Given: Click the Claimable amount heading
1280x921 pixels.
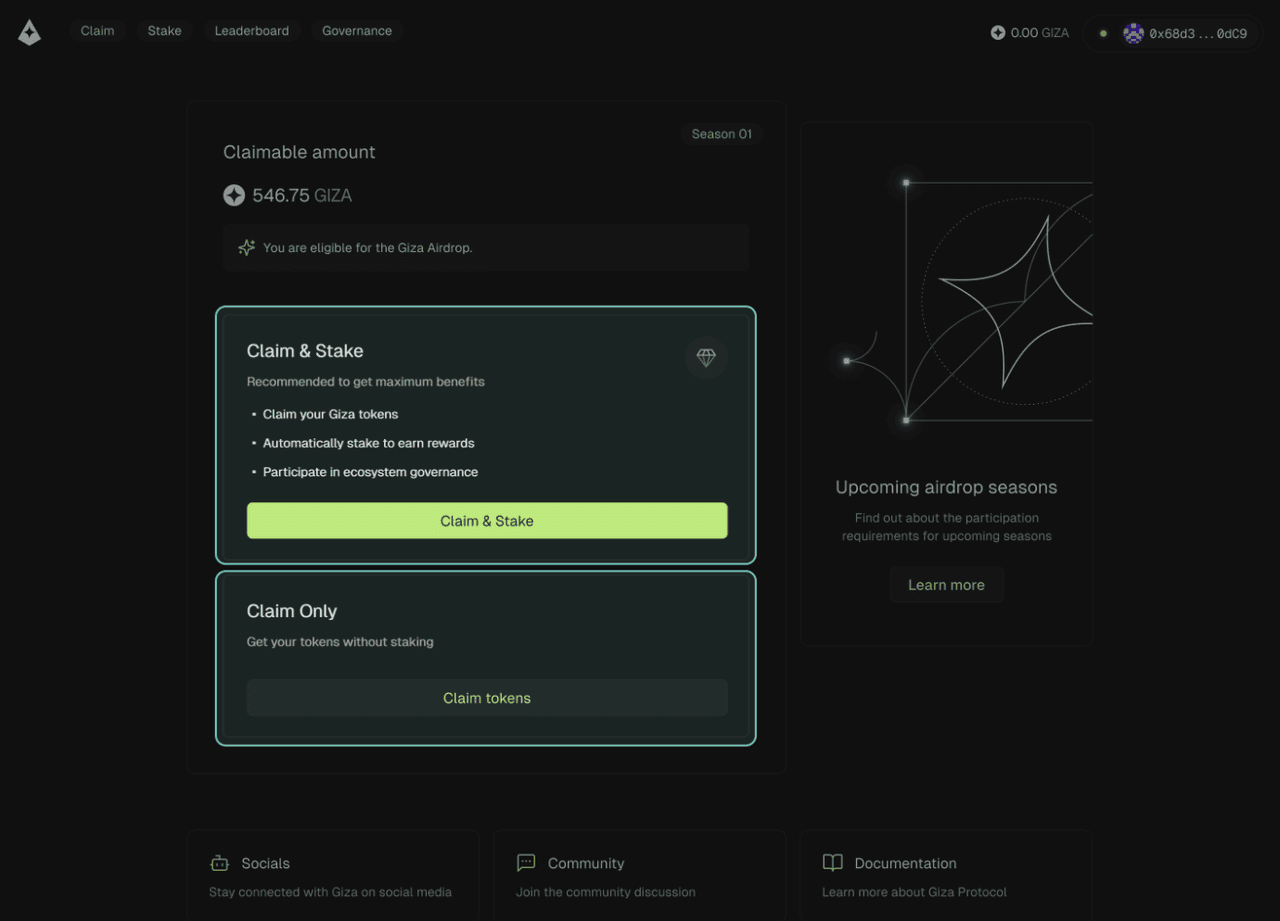Looking at the screenshot, I should pos(299,152).
